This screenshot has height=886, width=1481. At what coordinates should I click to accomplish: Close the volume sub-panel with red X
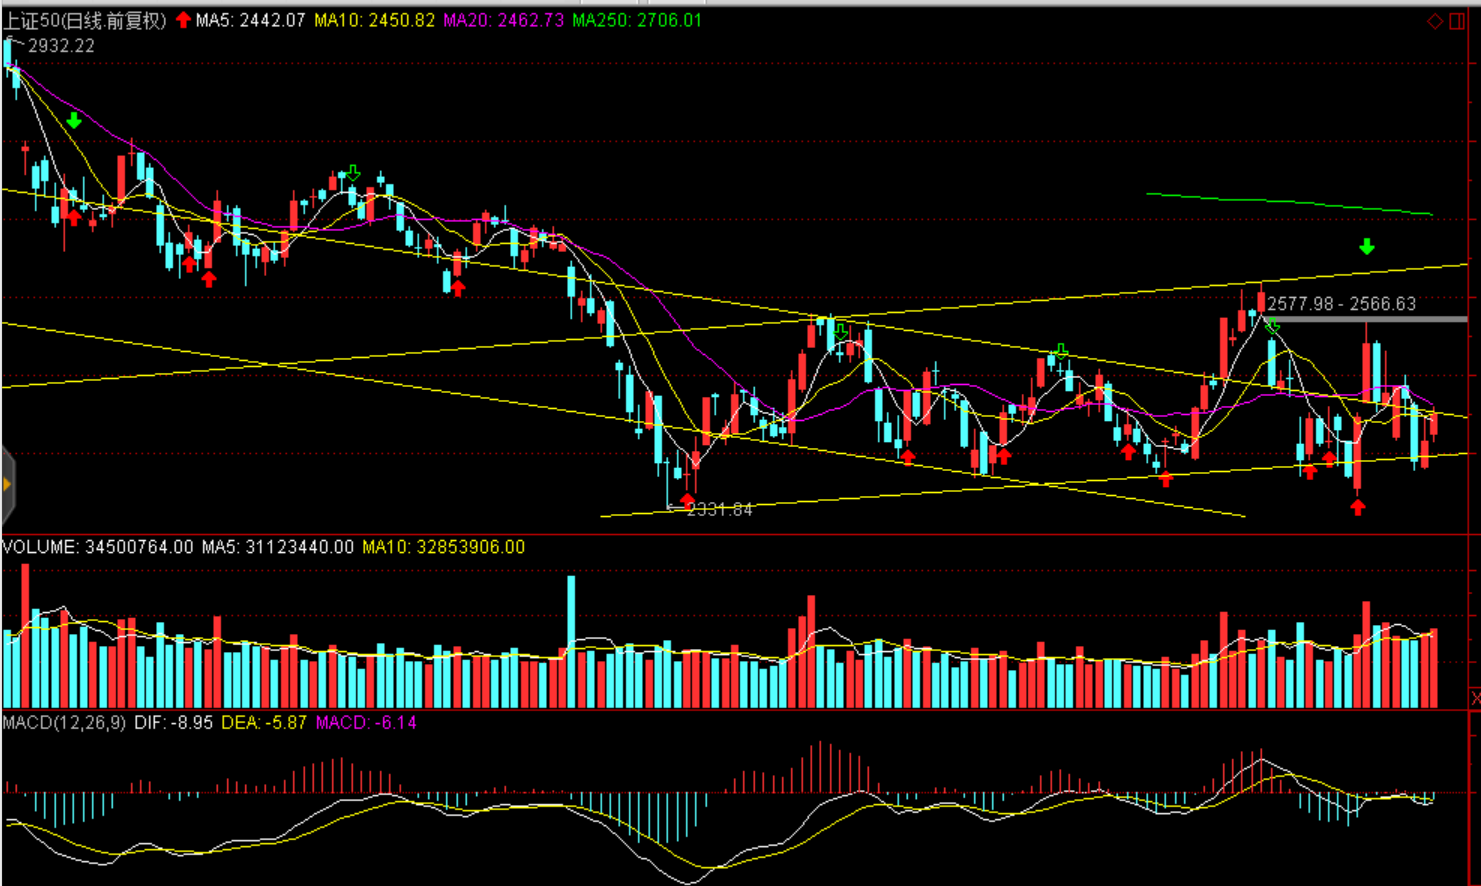point(1475,696)
